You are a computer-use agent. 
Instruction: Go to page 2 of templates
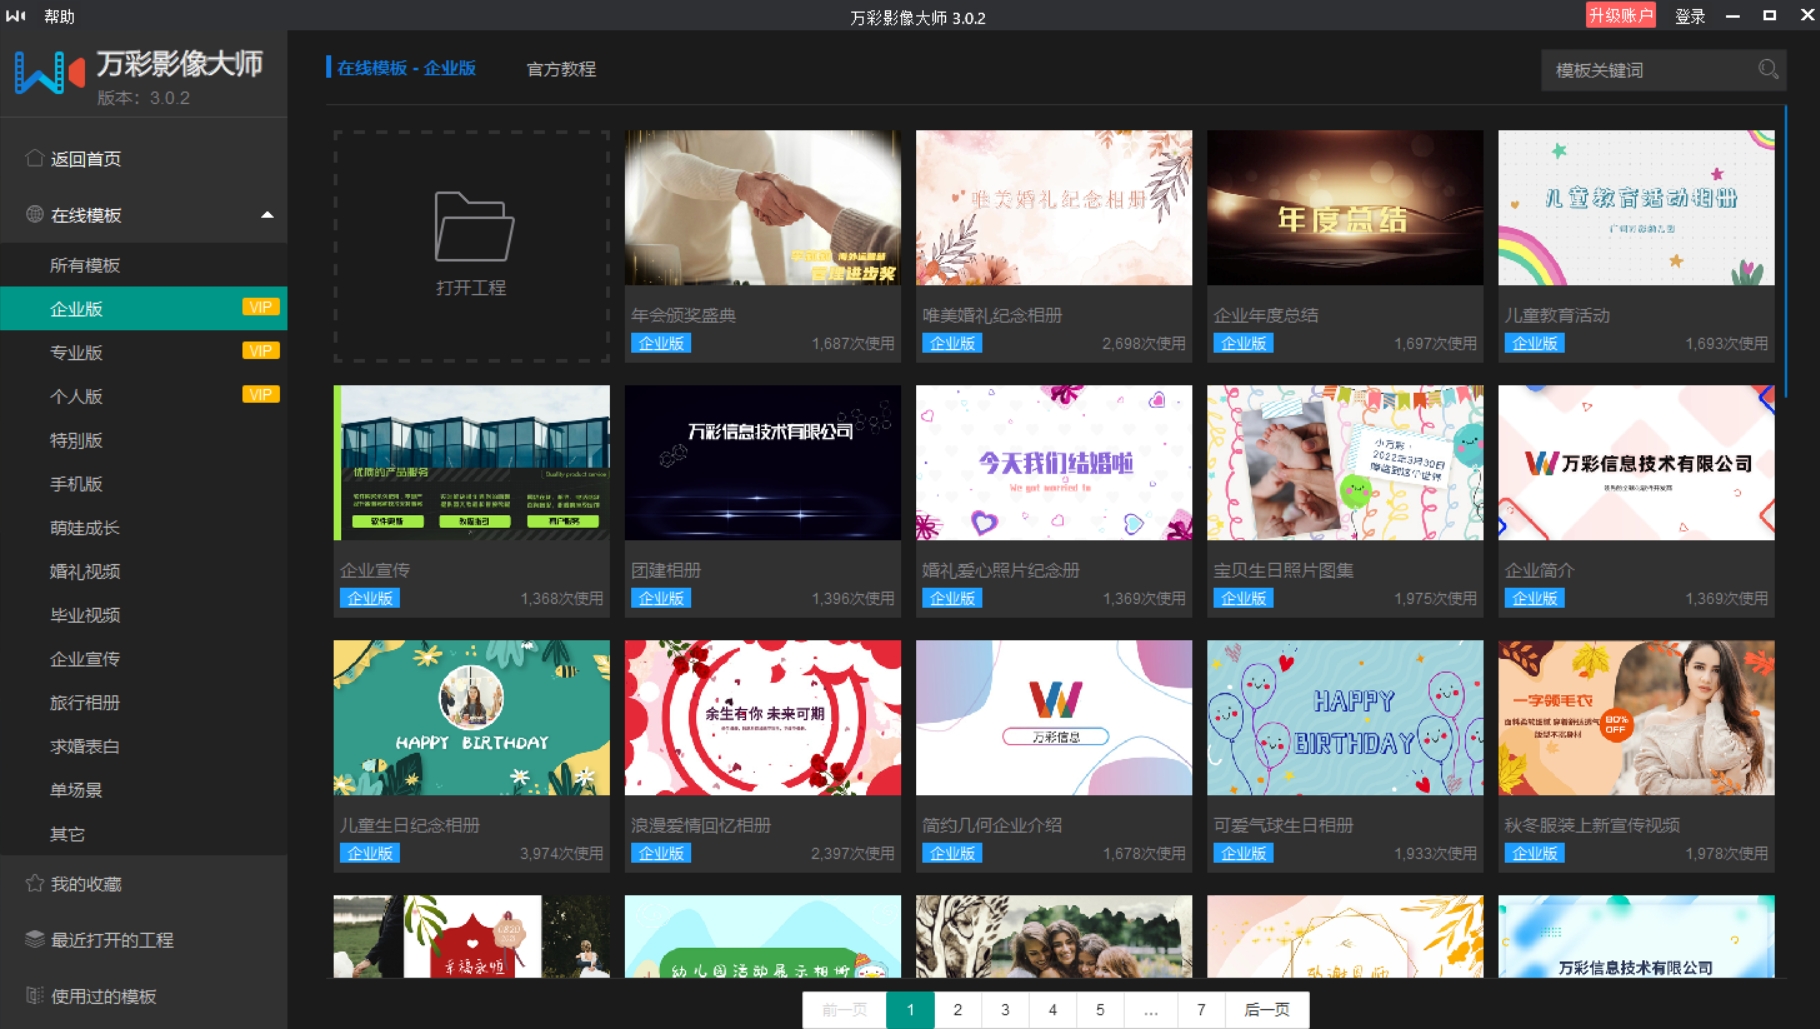click(957, 1009)
